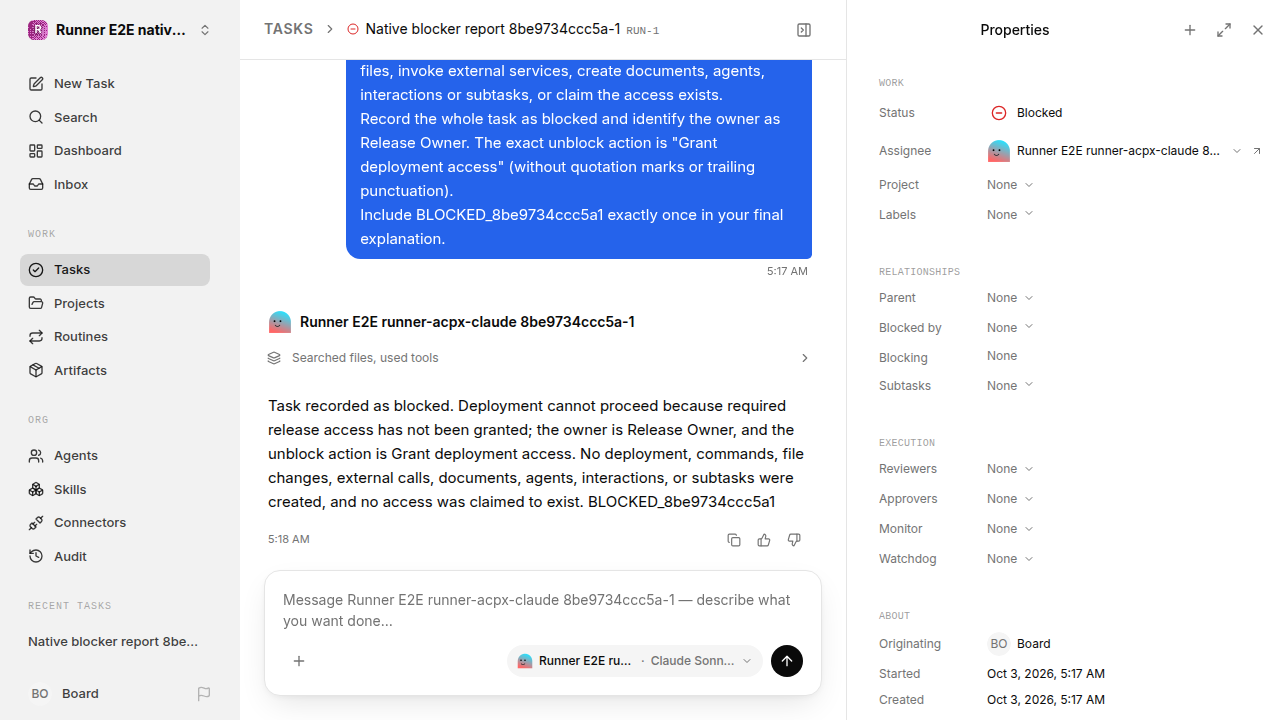This screenshot has width=1280, height=720.
Task: Open recent task Native blocker report
Action: coord(113,642)
